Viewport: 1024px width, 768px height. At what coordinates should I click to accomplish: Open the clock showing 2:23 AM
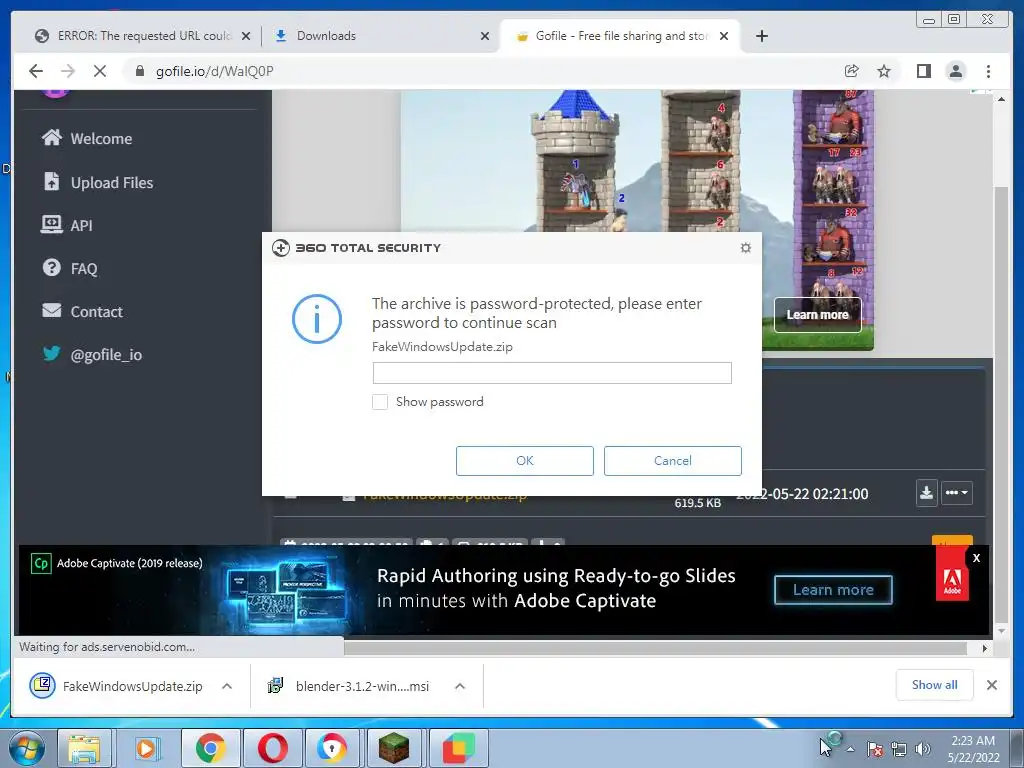pyautogui.click(x=973, y=748)
